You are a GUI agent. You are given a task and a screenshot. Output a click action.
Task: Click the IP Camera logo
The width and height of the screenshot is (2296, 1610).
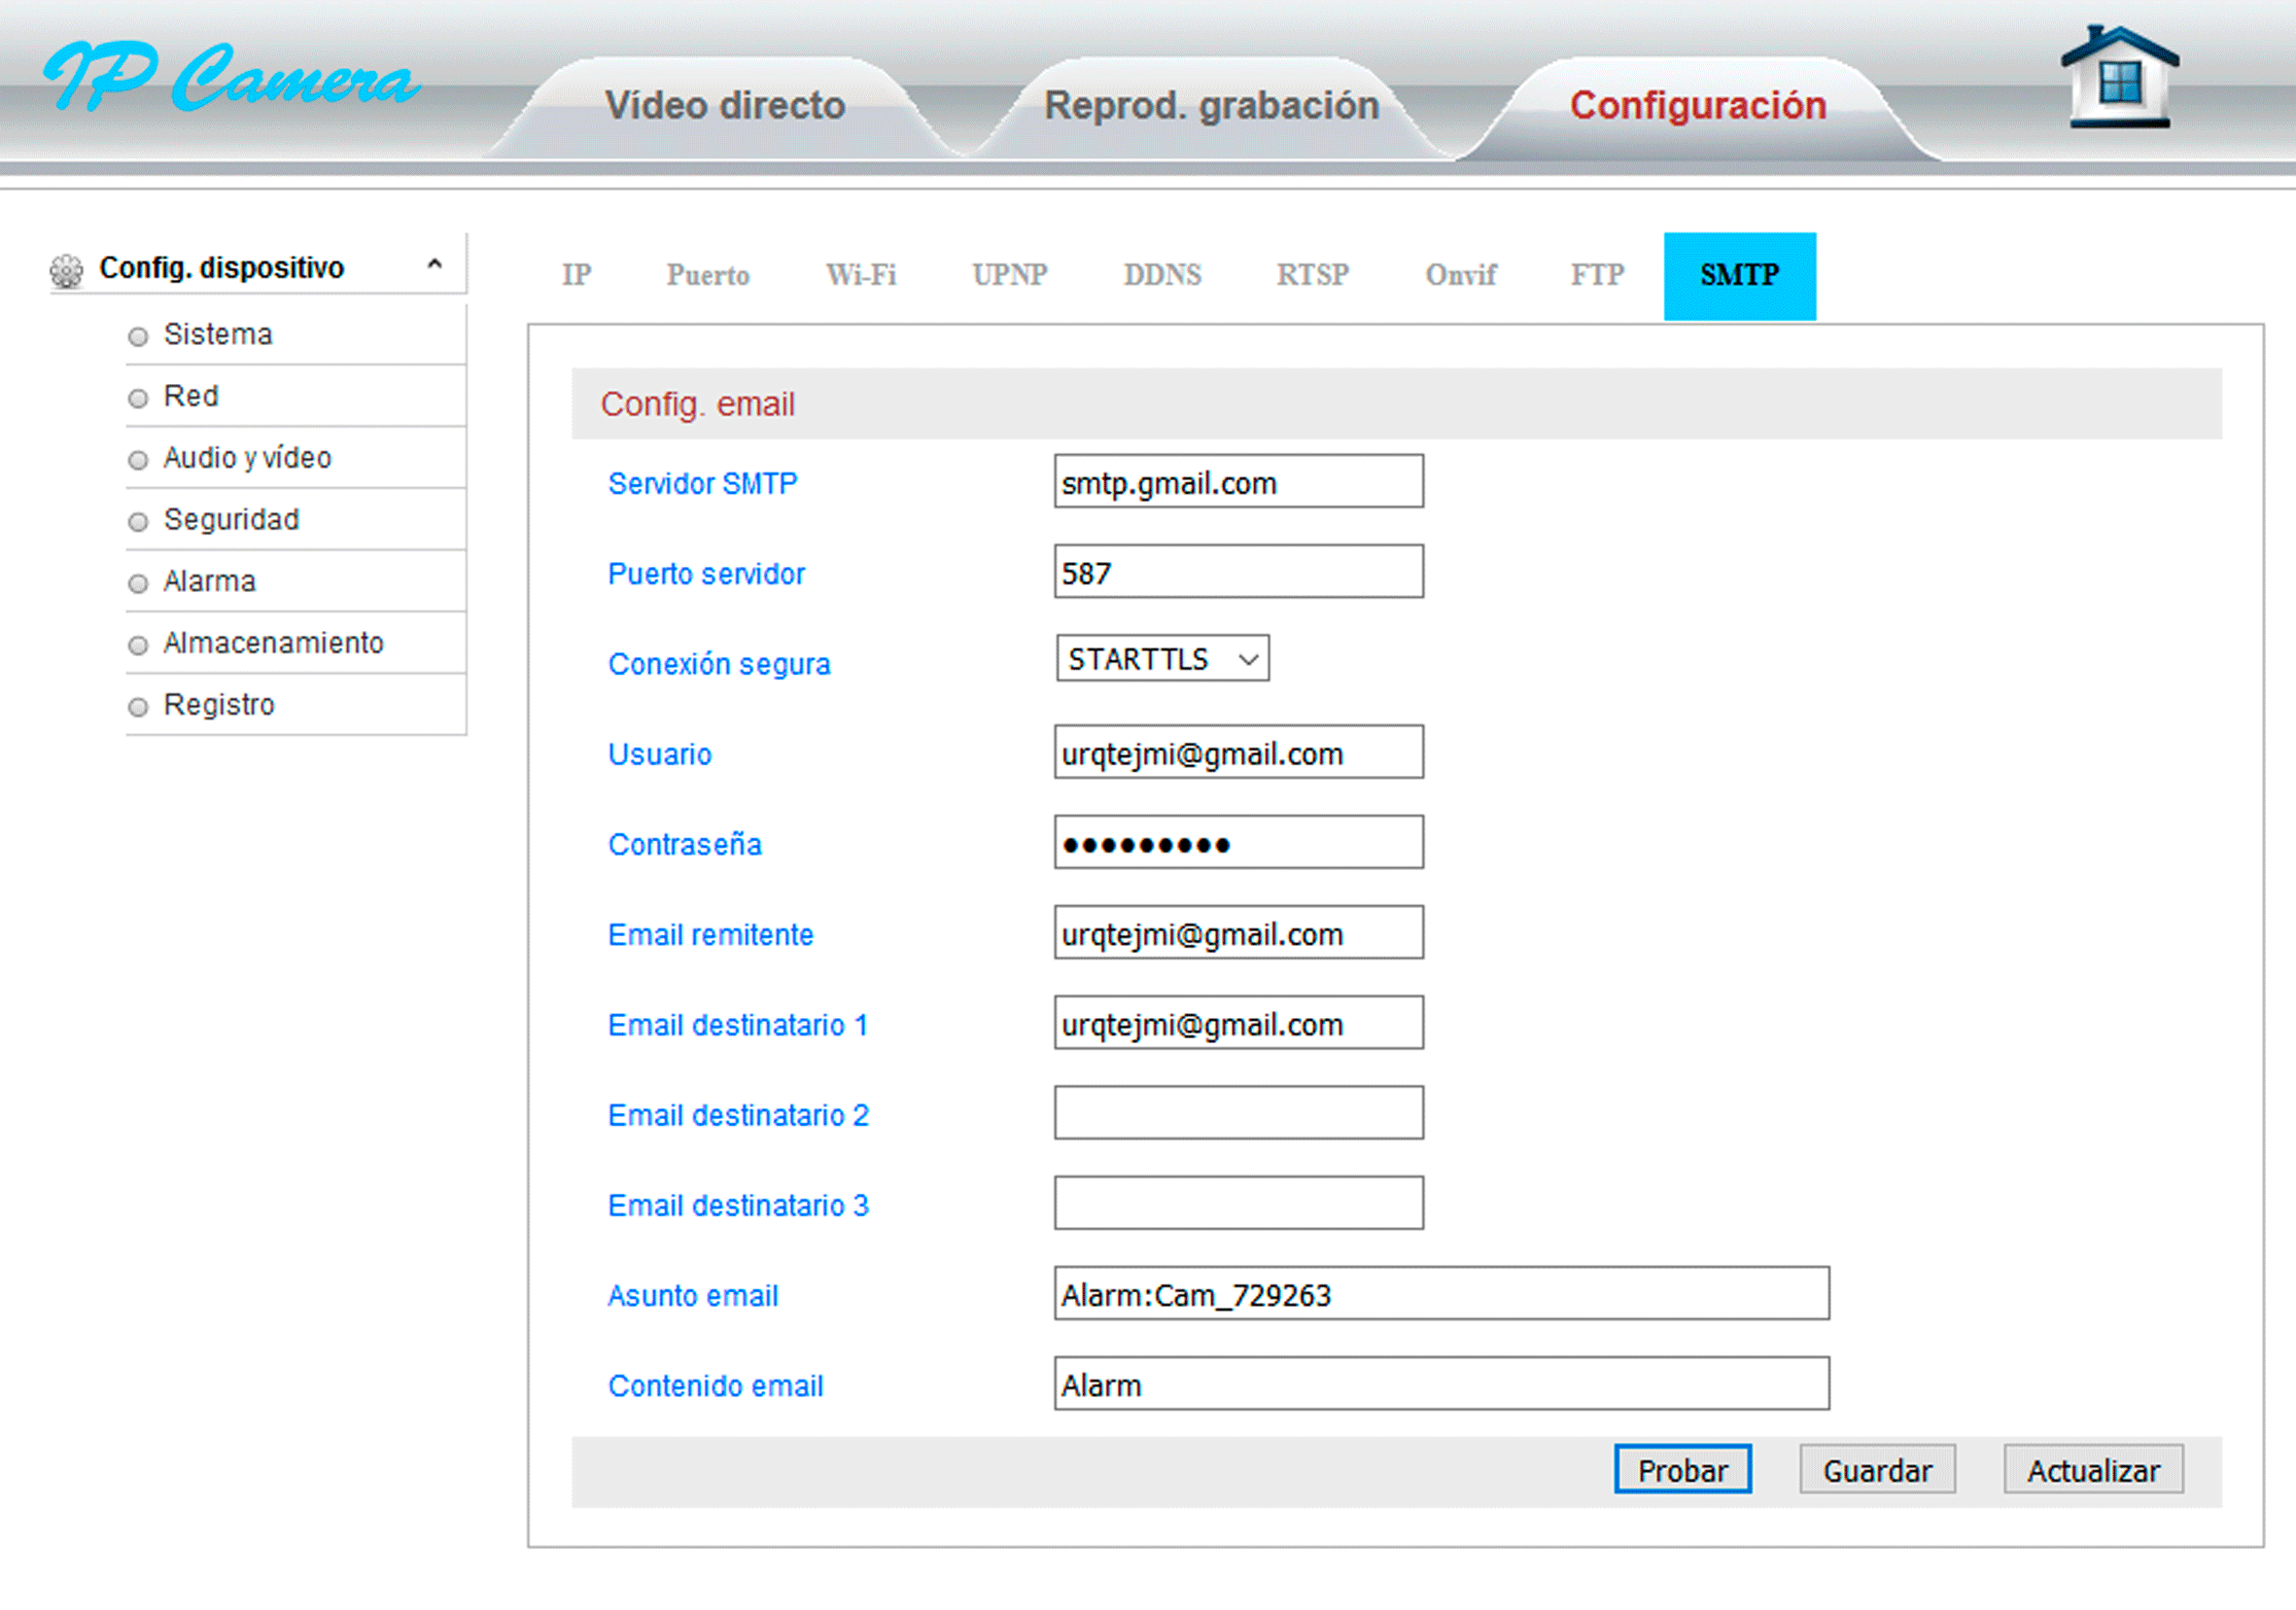(x=232, y=78)
